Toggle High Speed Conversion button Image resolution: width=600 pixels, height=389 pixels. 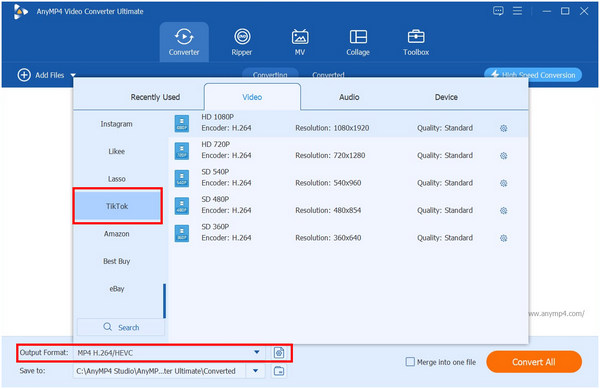click(533, 75)
